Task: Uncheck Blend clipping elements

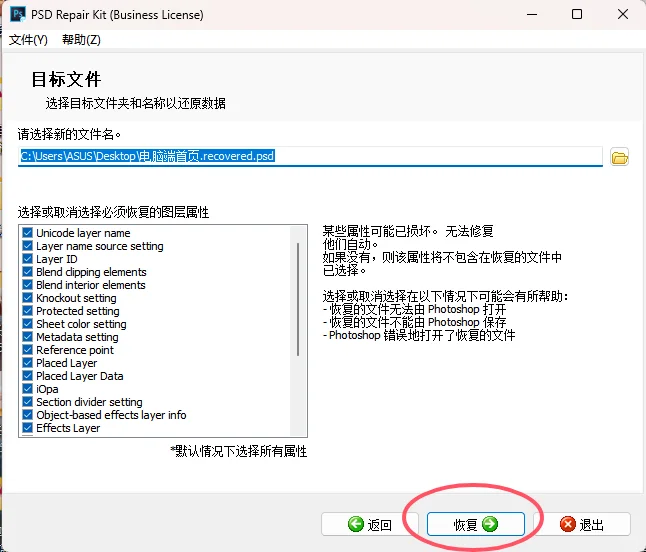Action: click(x=28, y=272)
